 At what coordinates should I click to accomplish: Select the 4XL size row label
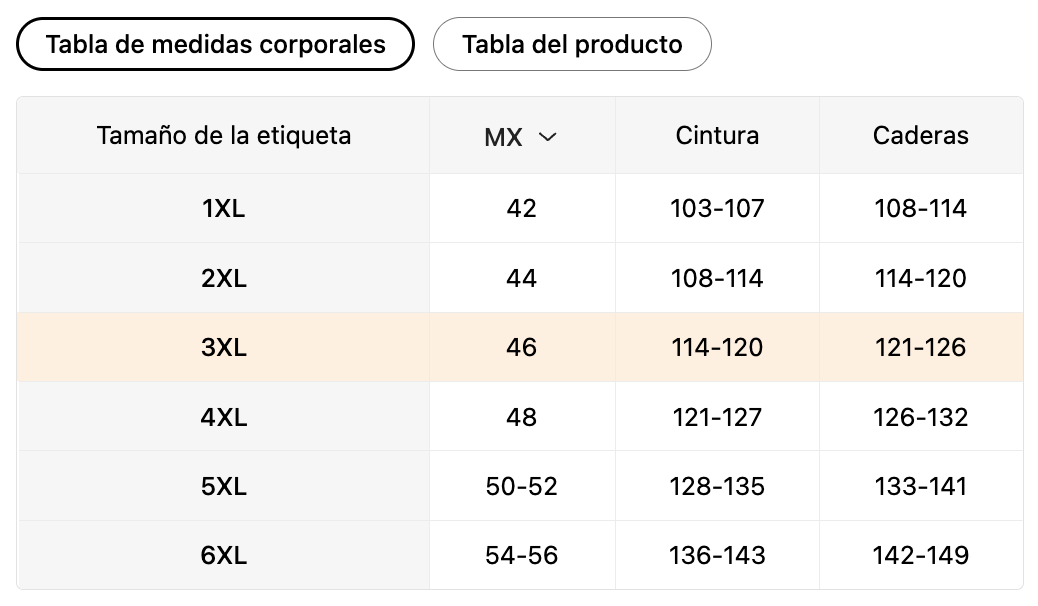pyautogui.click(x=224, y=417)
